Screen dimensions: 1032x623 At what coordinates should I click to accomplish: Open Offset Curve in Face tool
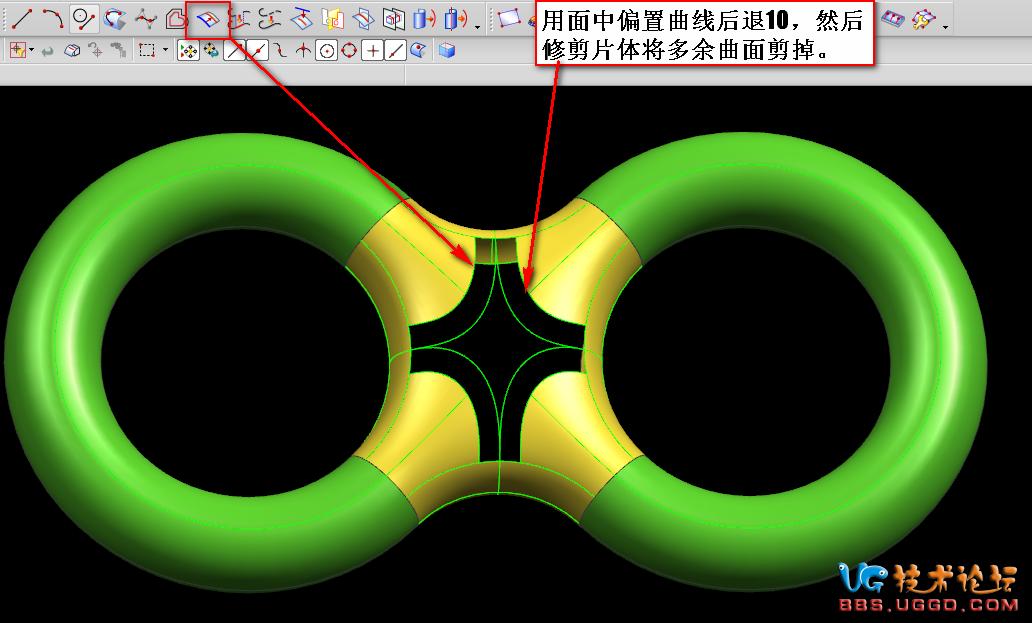pos(208,19)
